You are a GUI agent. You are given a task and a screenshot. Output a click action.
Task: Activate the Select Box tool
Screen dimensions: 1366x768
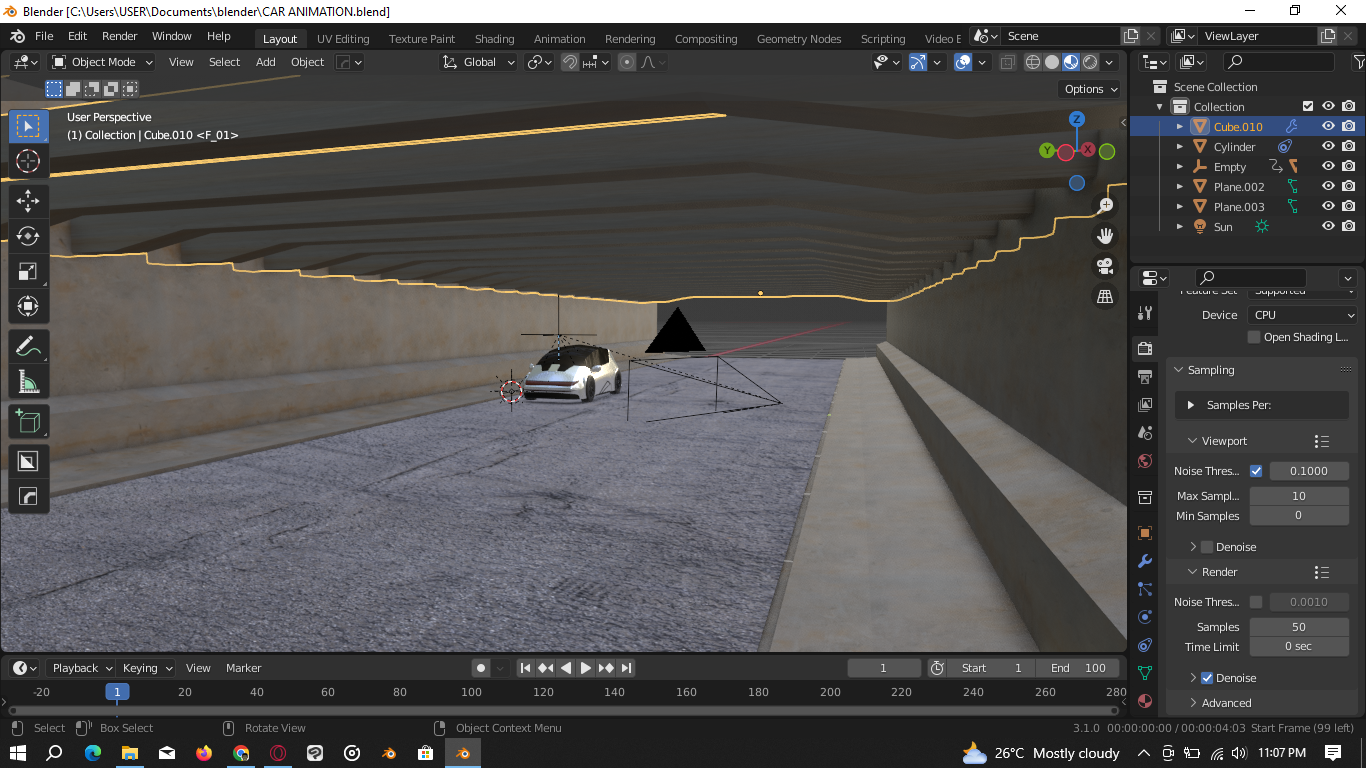[28, 126]
